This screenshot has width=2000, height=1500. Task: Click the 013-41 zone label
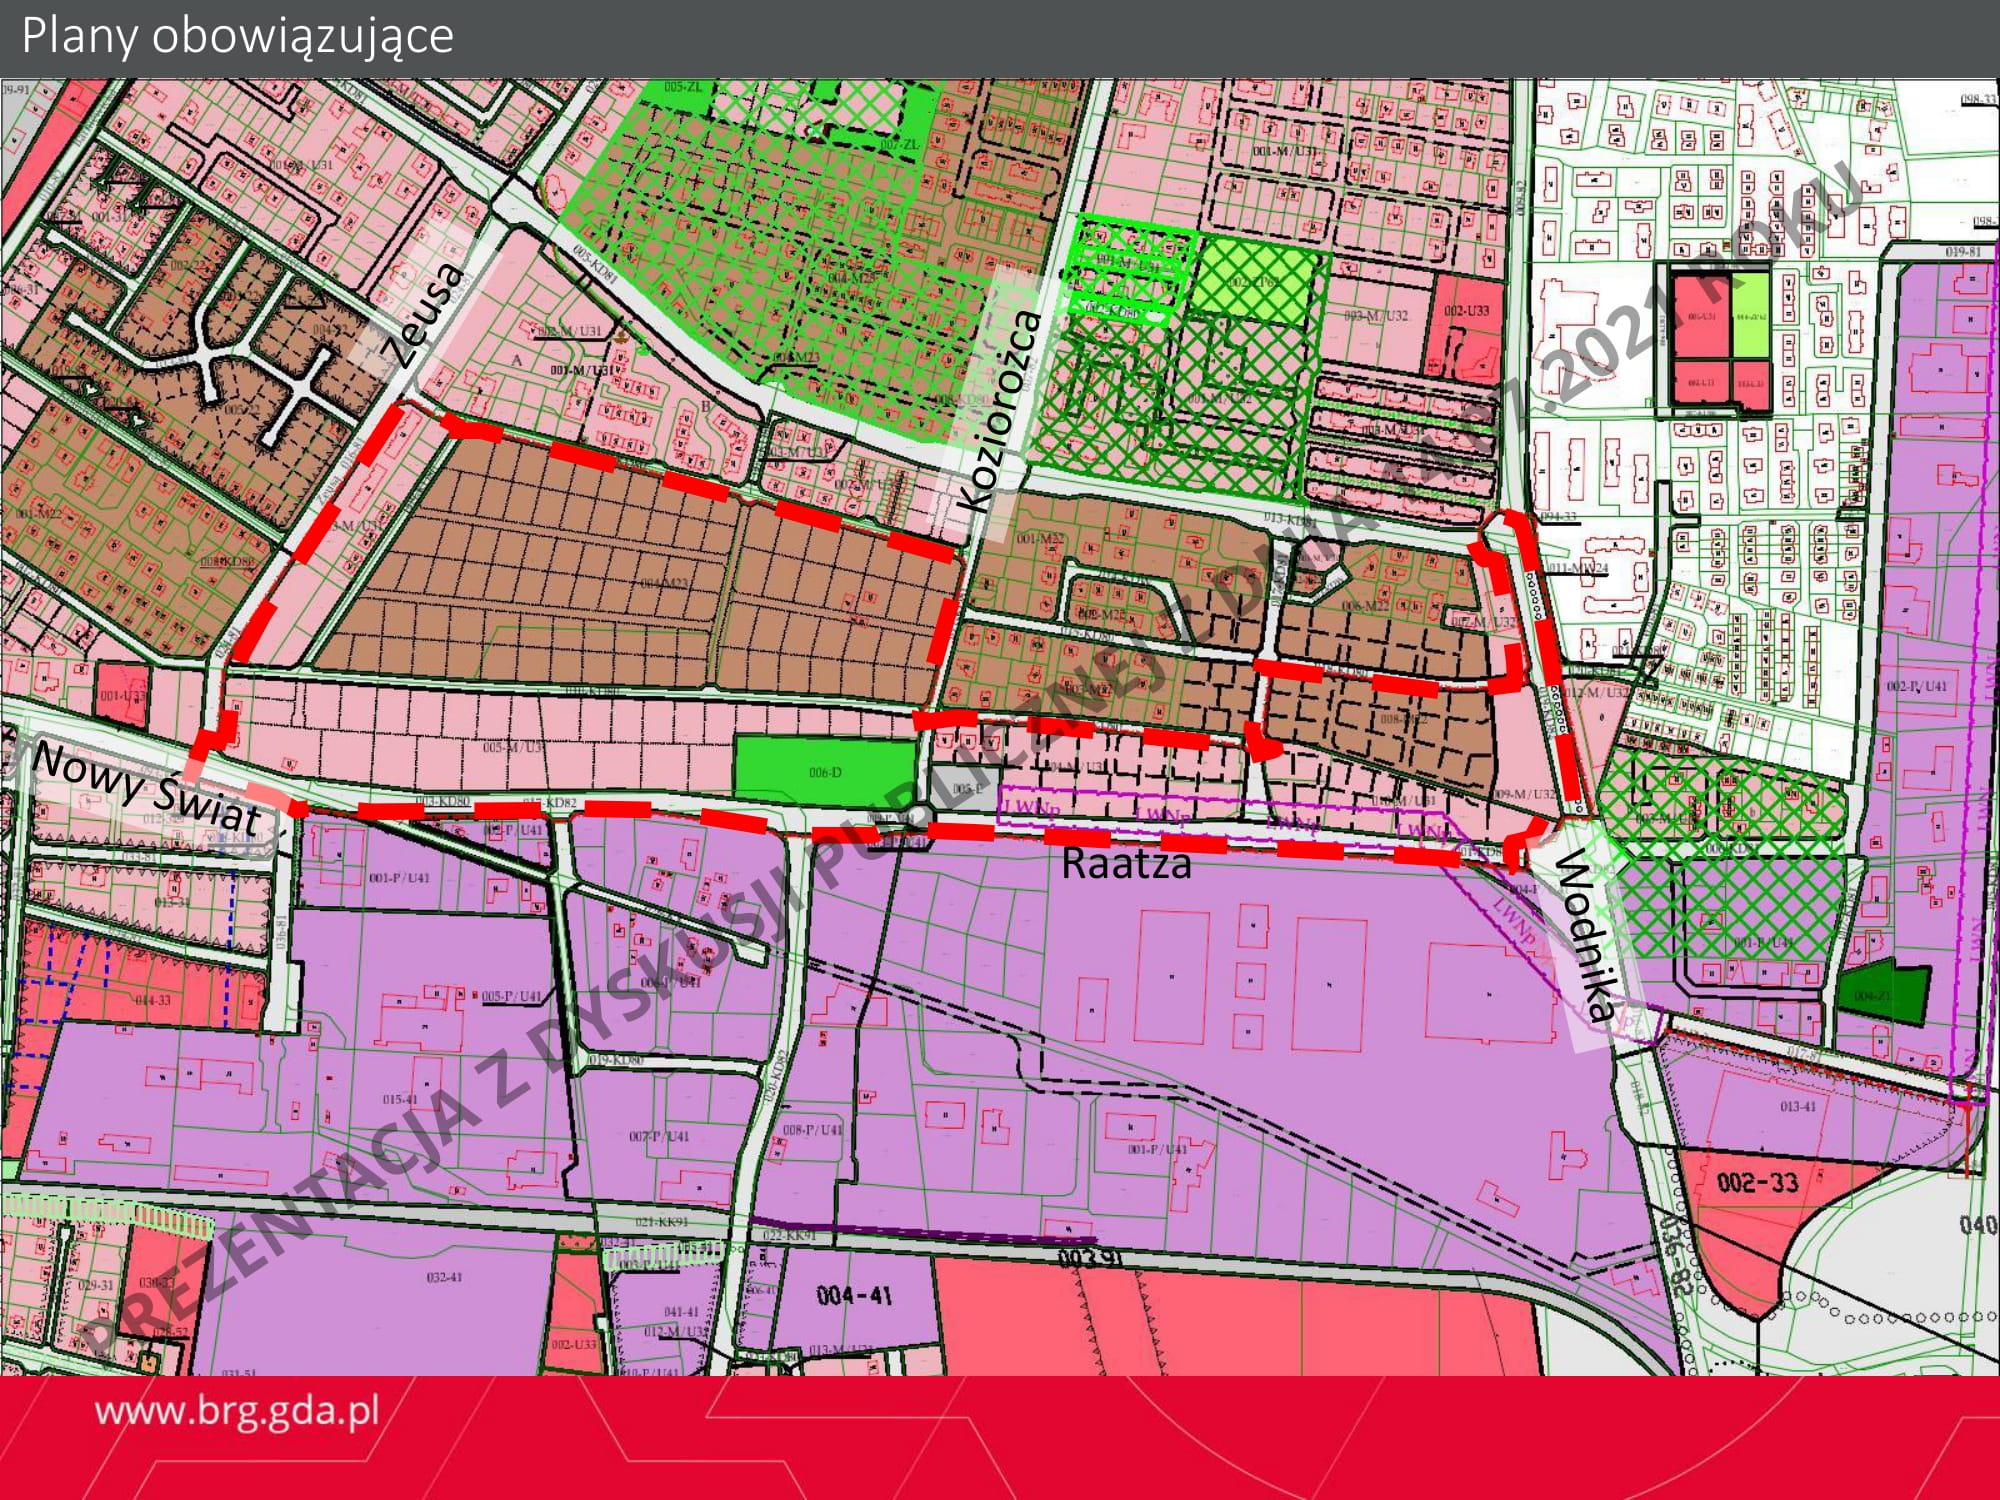click(1797, 1106)
